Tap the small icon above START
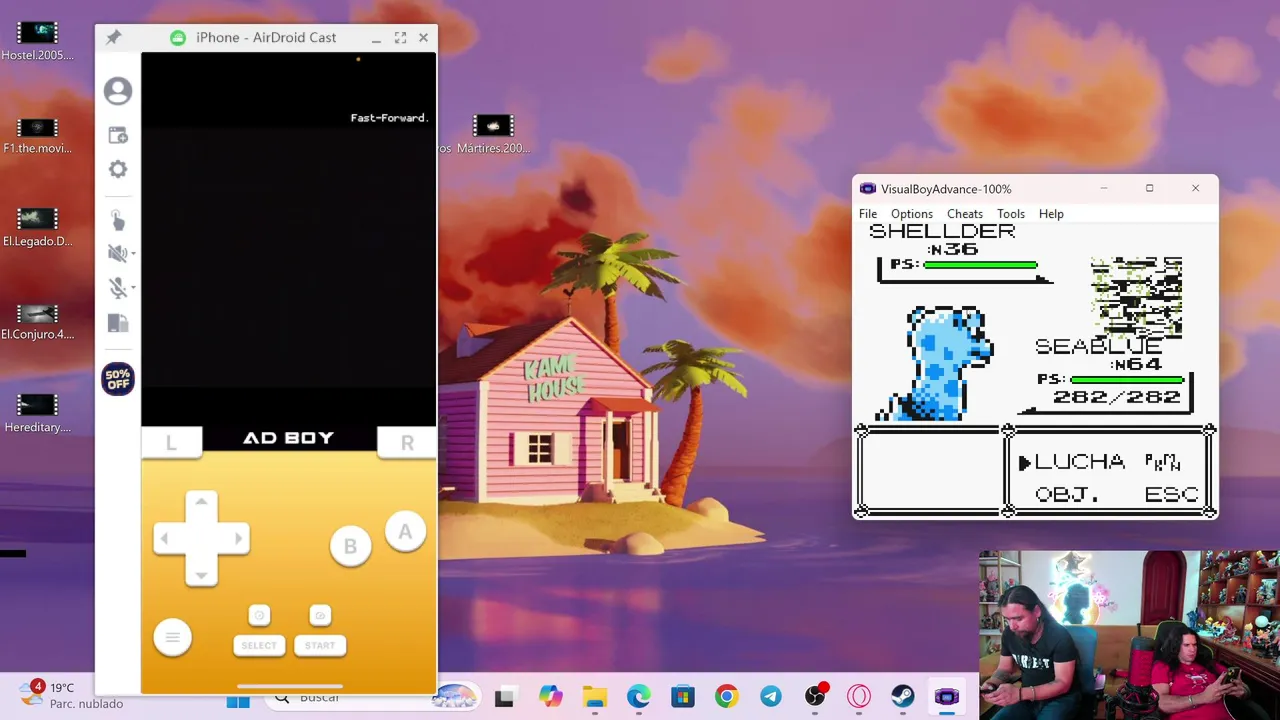The width and height of the screenshot is (1280, 720). click(x=320, y=615)
